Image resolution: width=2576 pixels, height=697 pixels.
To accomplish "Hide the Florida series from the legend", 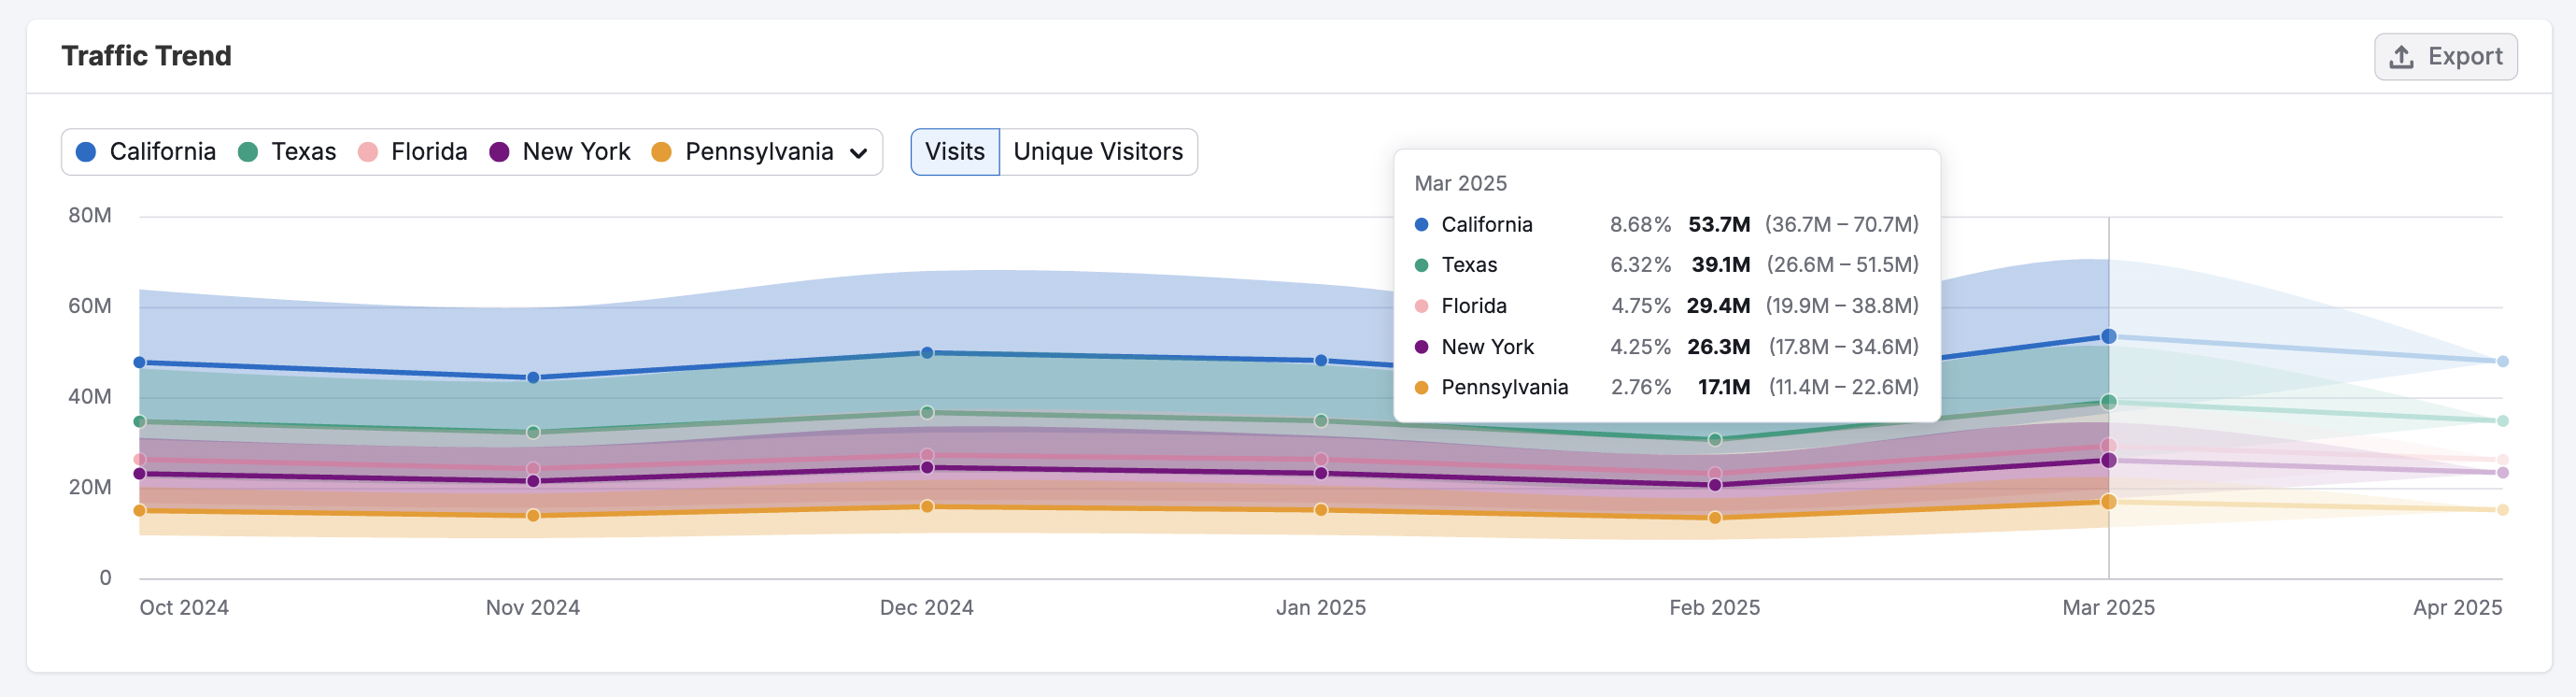I will [429, 152].
